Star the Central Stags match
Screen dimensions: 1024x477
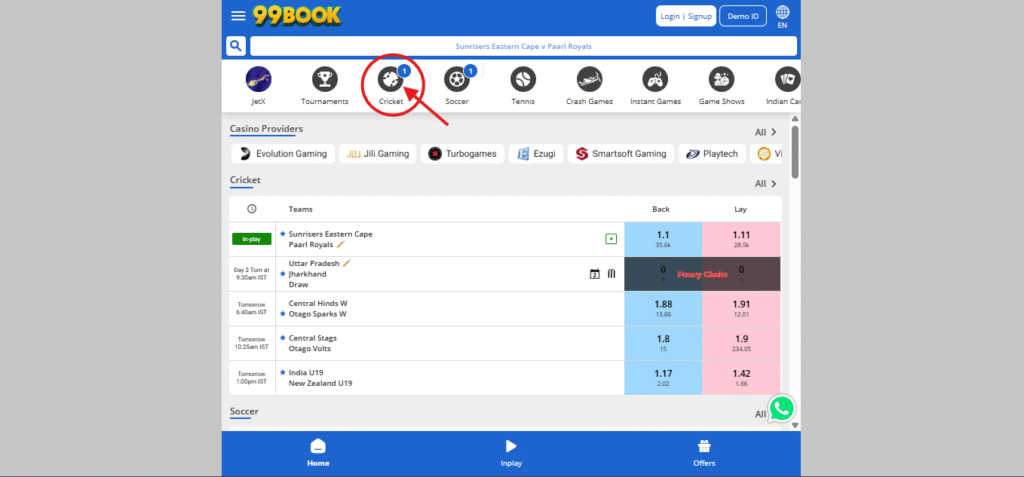click(x=283, y=337)
